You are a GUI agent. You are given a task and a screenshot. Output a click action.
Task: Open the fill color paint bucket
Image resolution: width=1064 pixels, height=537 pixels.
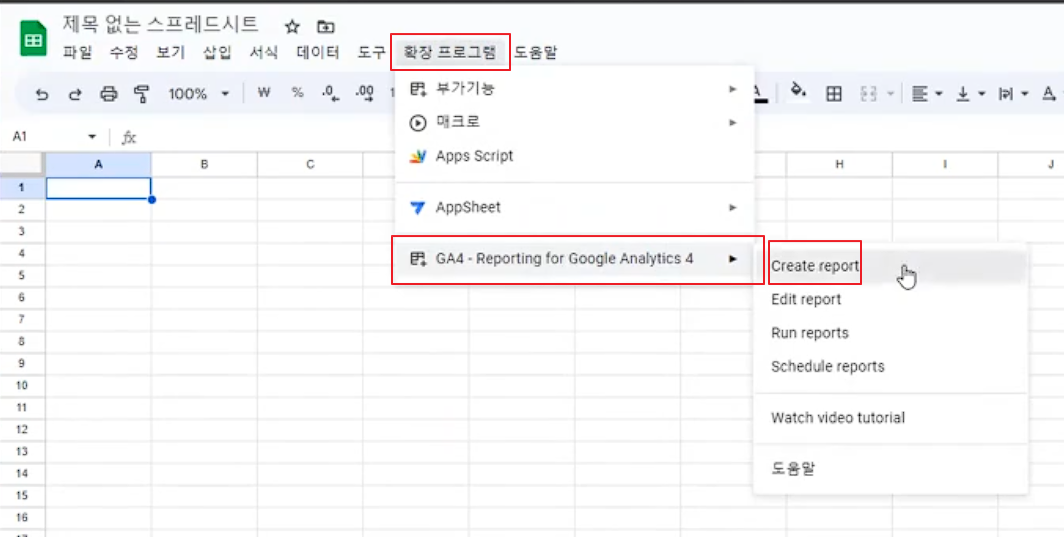(800, 92)
